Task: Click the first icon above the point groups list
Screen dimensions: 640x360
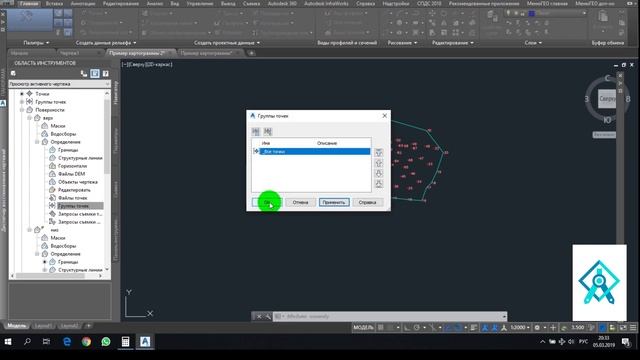Action: click(256, 131)
